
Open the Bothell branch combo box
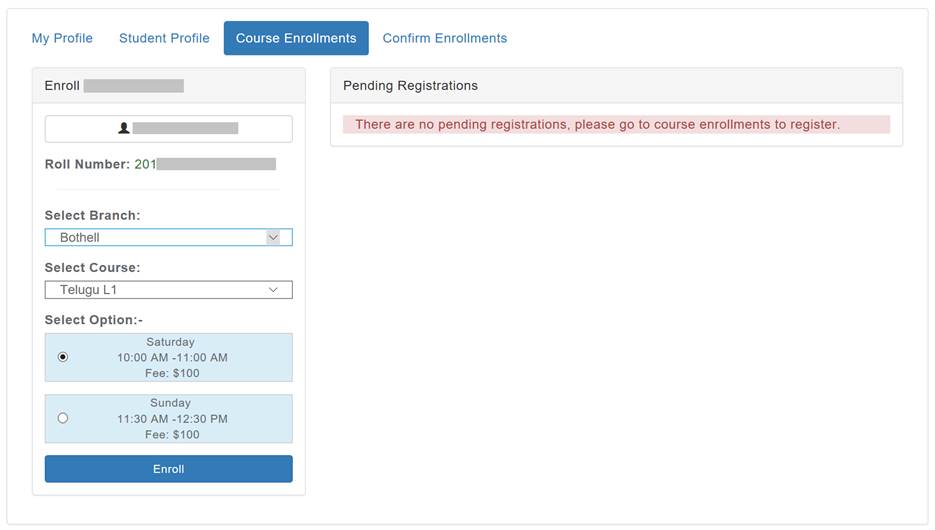tap(169, 237)
